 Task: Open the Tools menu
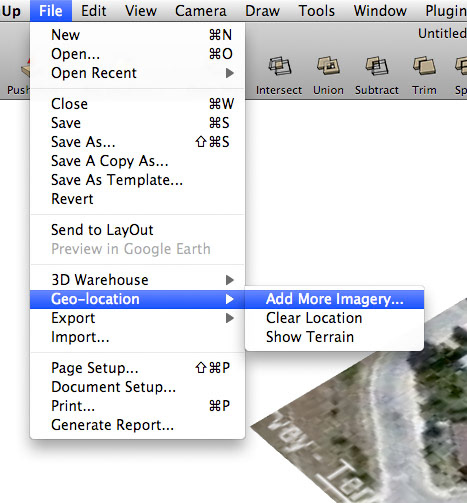316,11
